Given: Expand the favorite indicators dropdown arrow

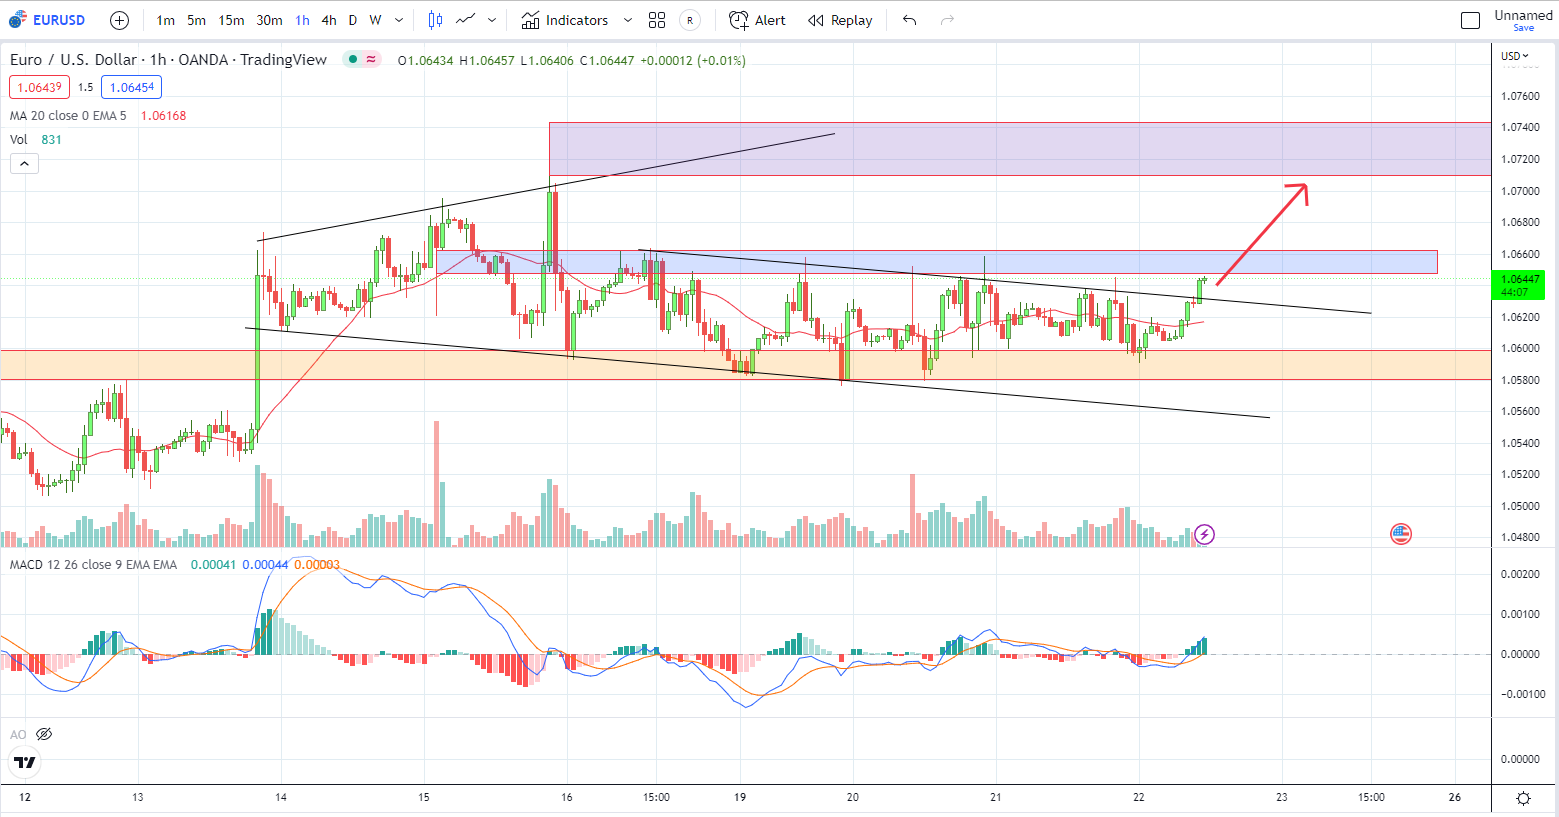Looking at the screenshot, I should pyautogui.click(x=628, y=20).
